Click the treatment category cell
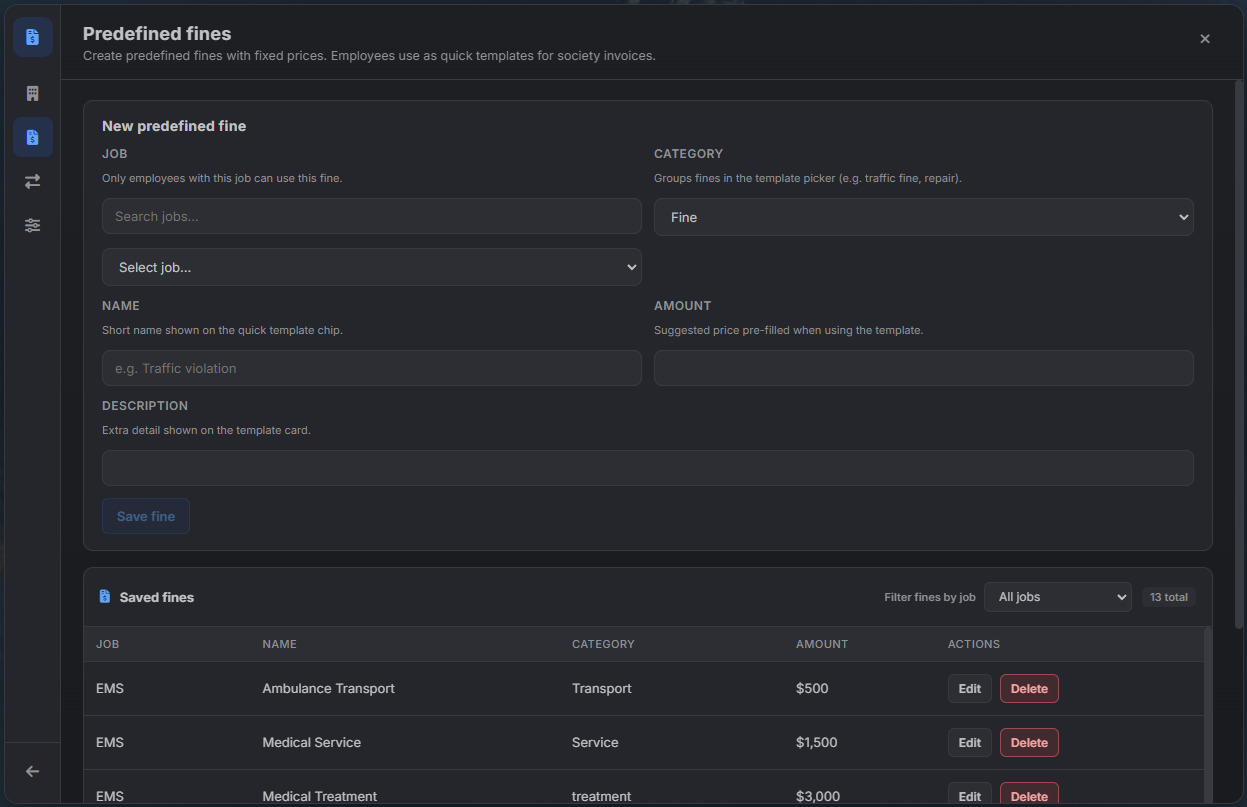 [x=601, y=796]
